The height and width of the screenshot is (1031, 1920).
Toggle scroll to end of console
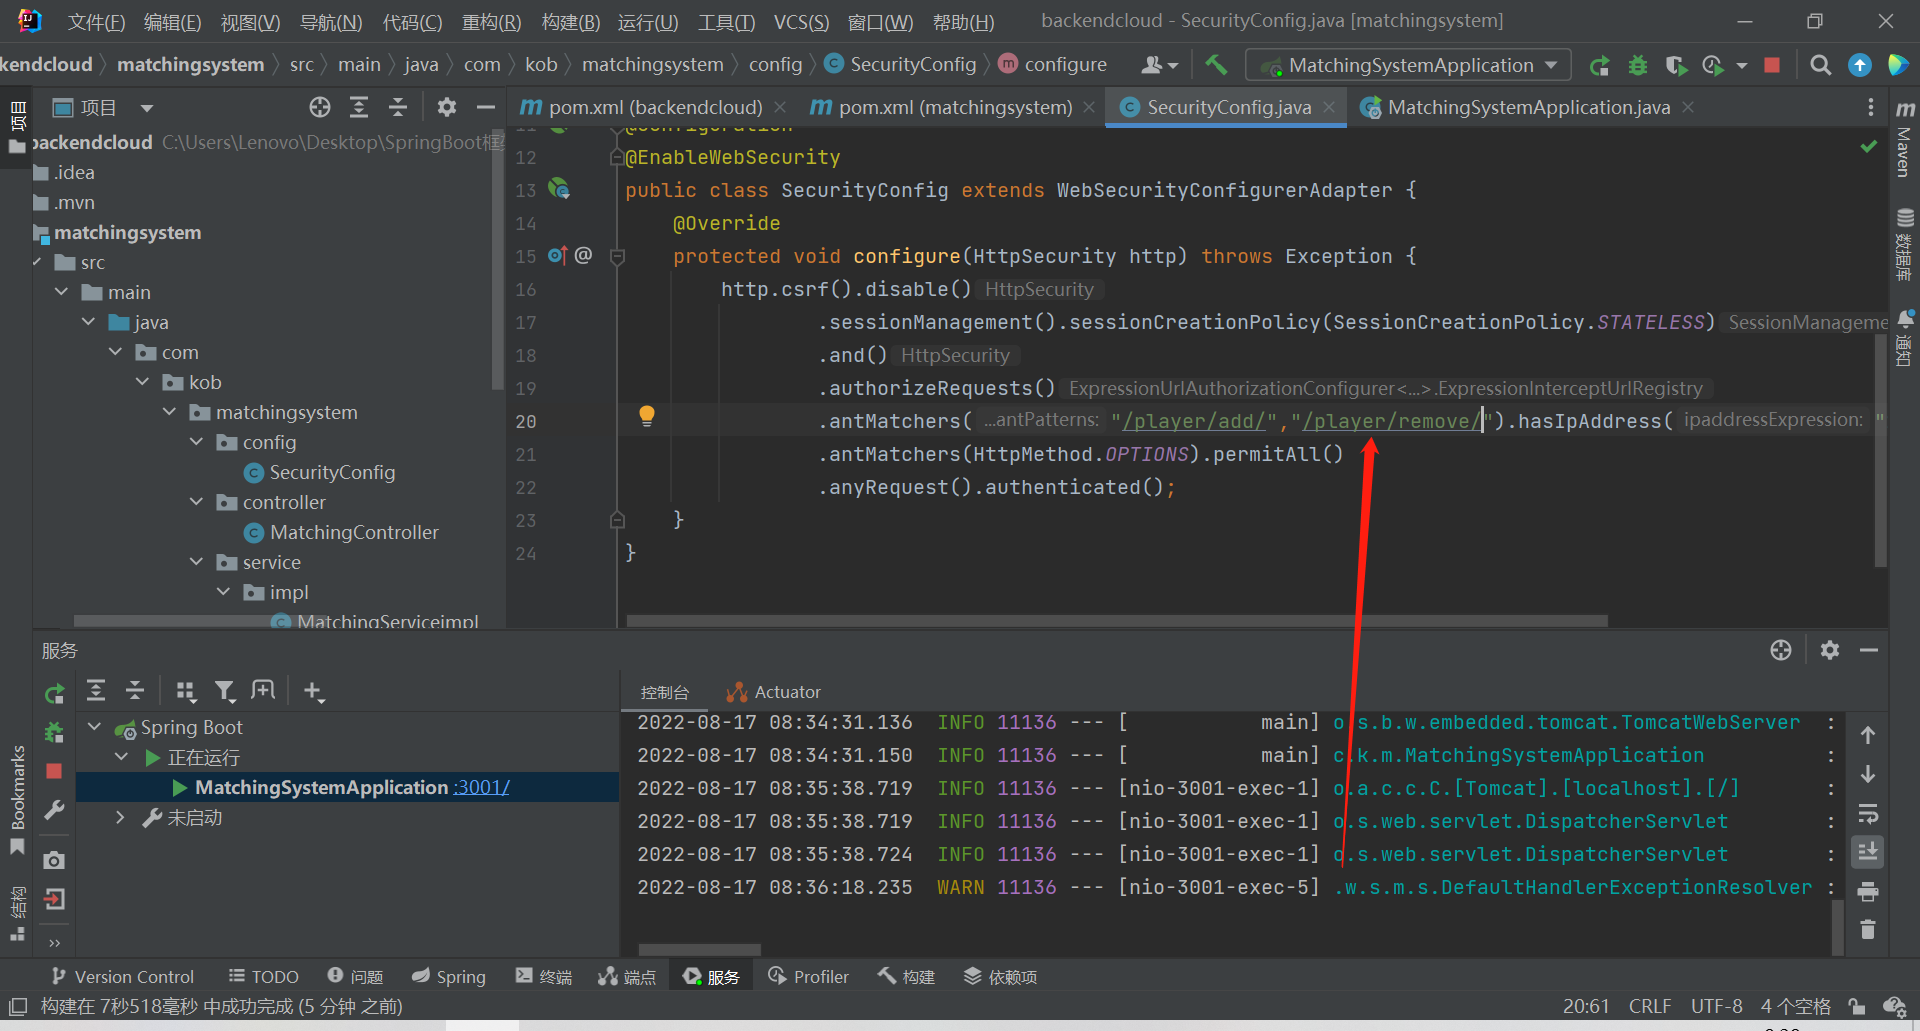[x=1867, y=852]
